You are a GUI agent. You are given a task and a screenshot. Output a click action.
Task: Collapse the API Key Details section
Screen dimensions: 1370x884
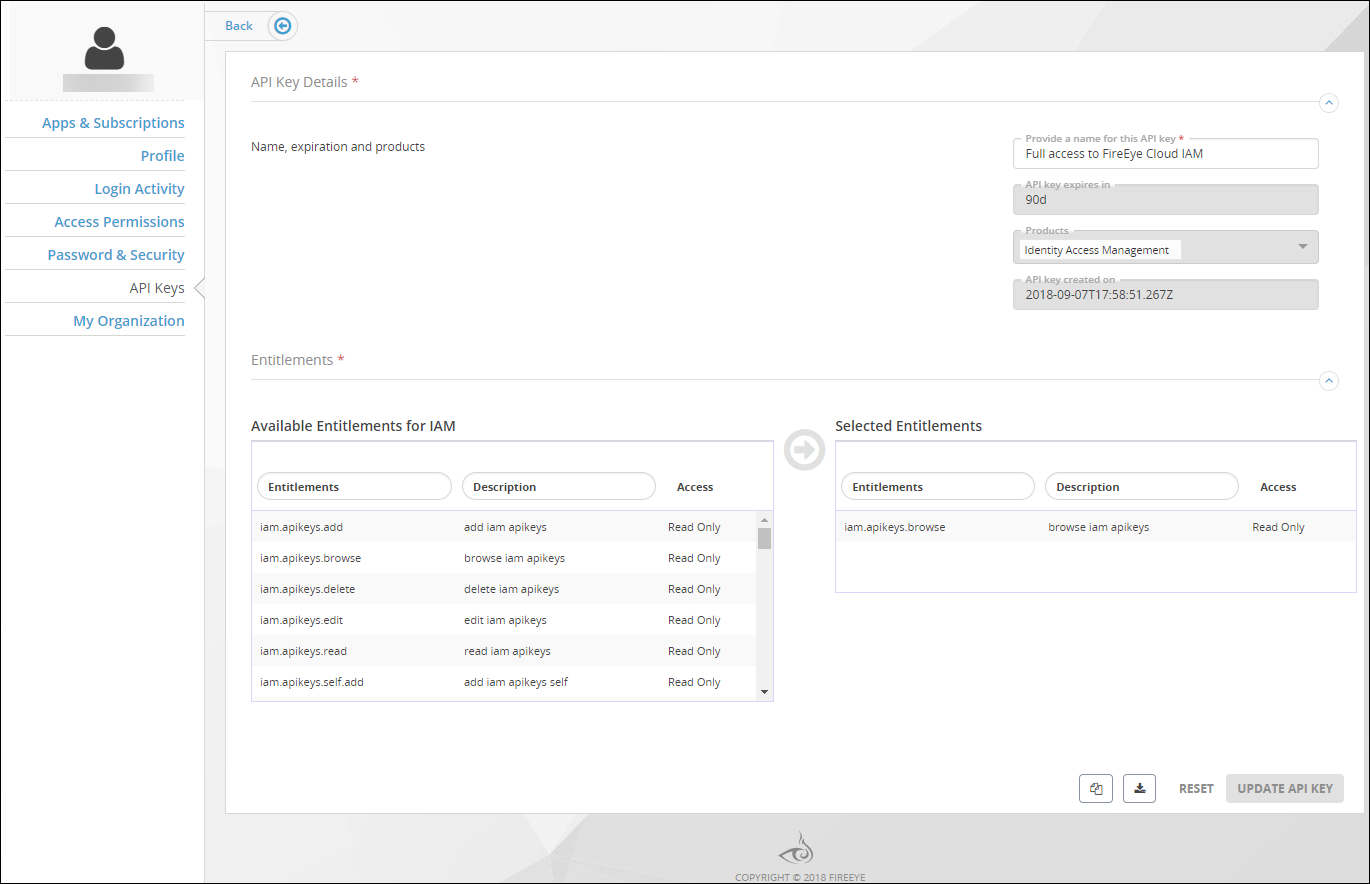point(1329,102)
